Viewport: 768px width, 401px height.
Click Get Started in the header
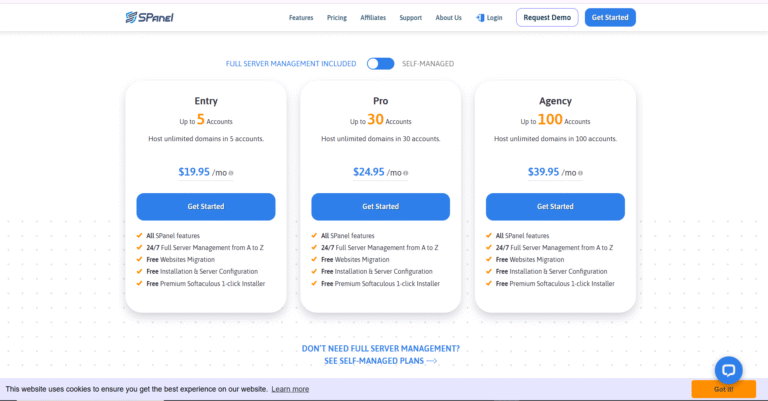click(x=610, y=18)
